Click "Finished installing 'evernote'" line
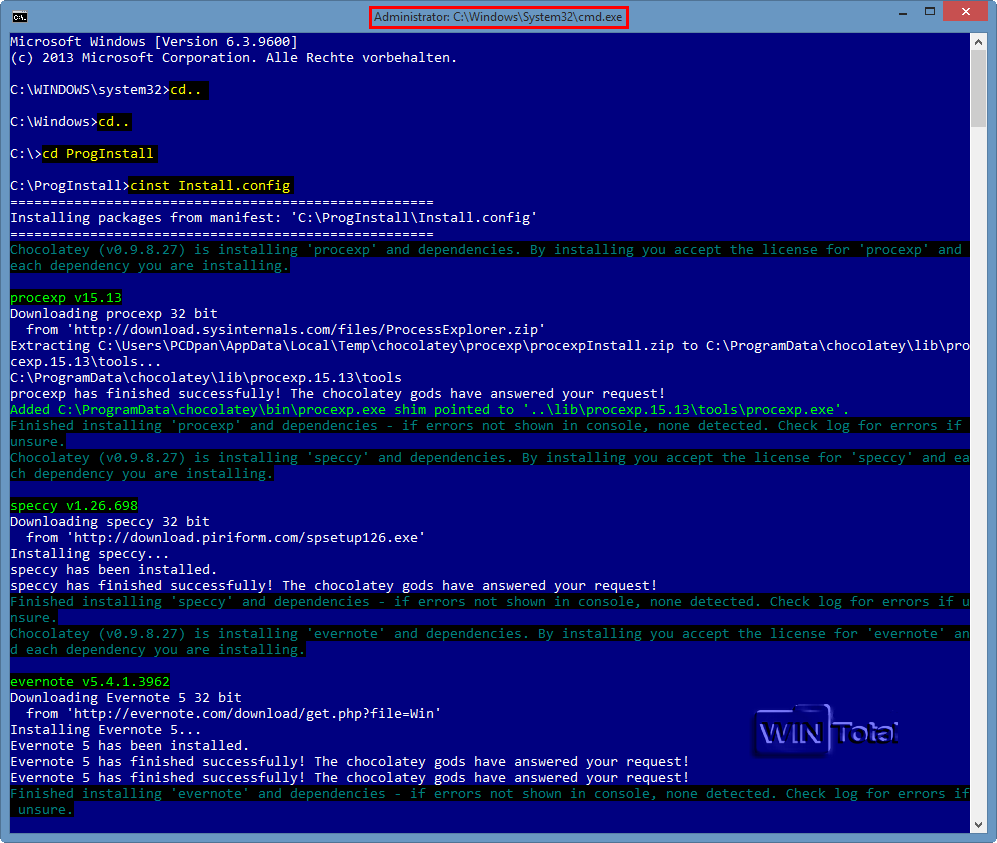Image resolution: width=997 pixels, height=843 pixels. 490,802
